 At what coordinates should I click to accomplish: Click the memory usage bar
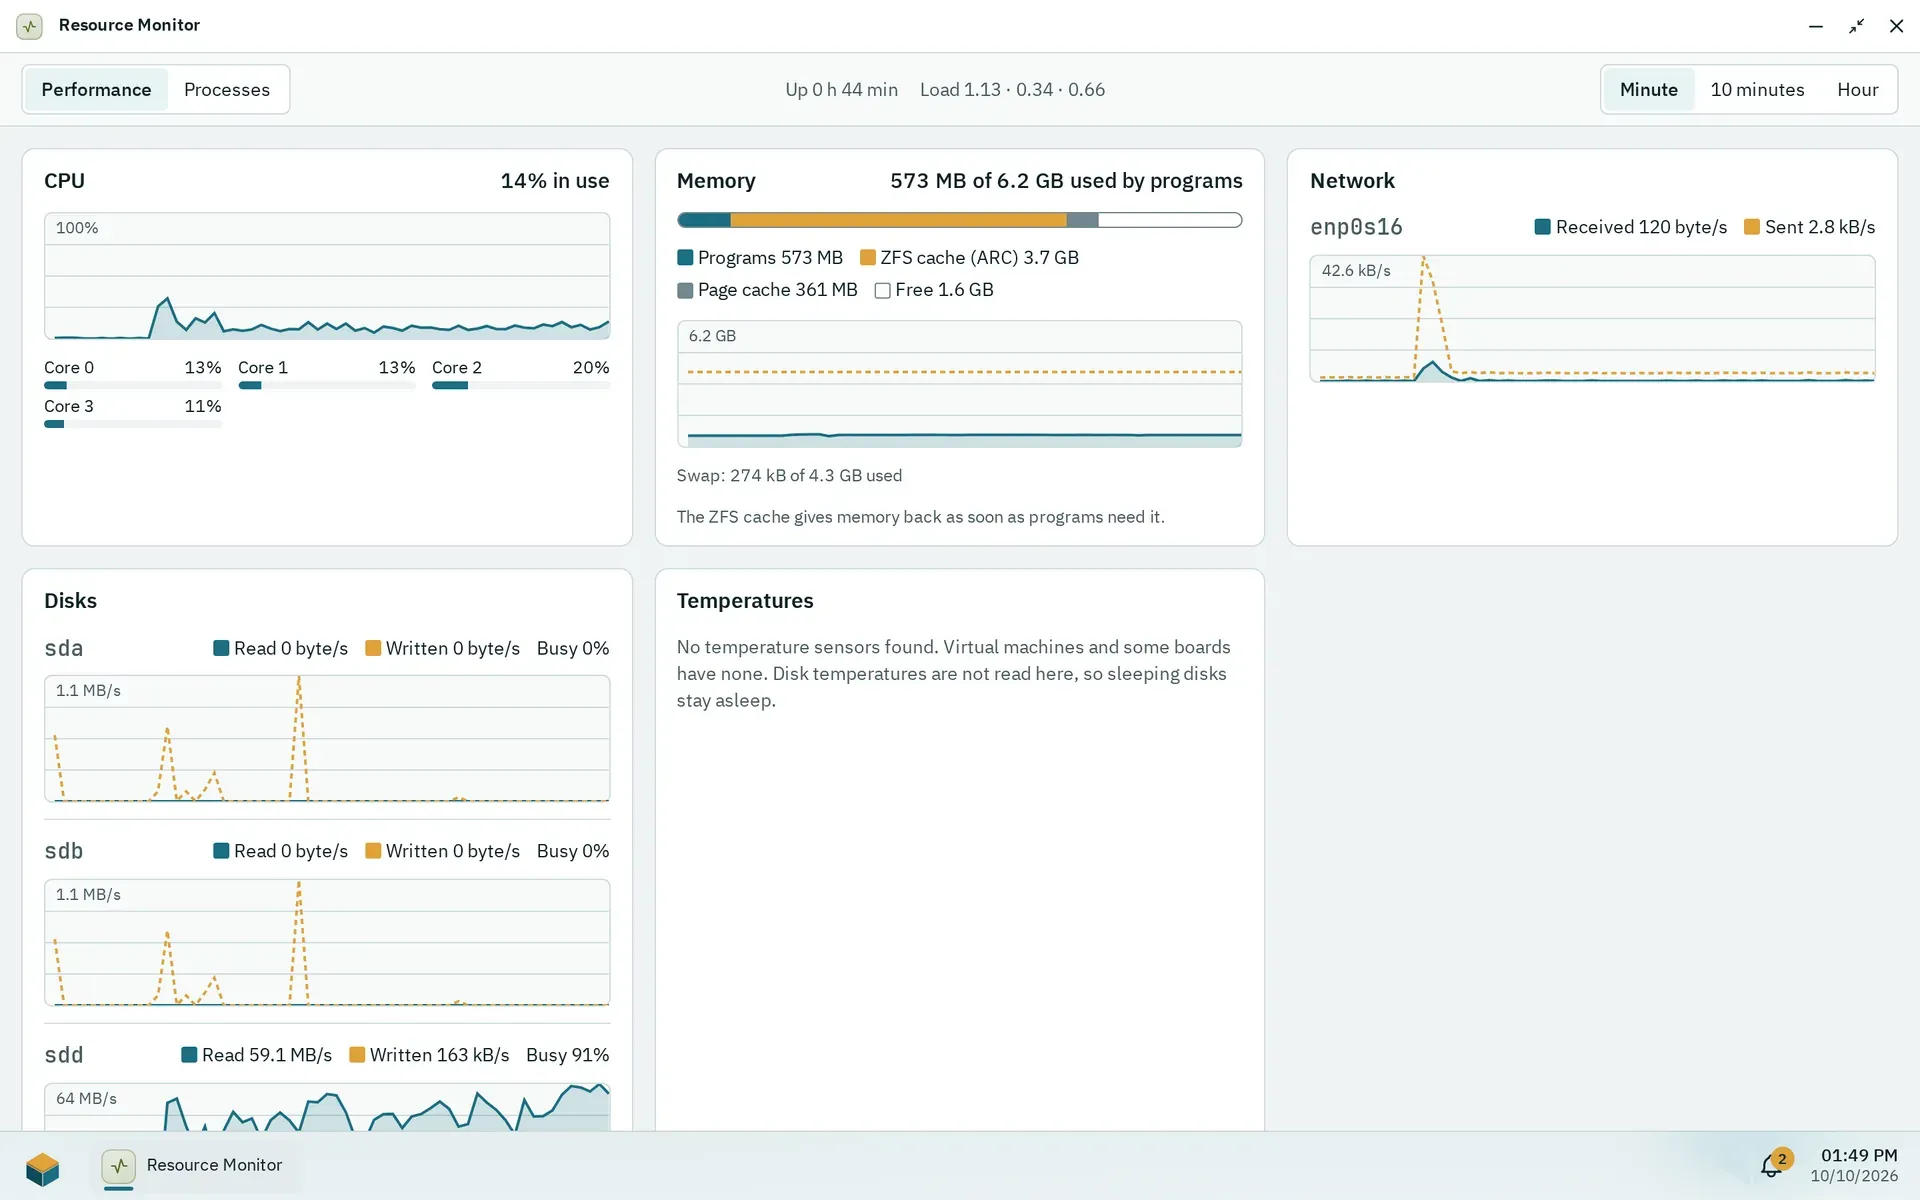coord(959,220)
